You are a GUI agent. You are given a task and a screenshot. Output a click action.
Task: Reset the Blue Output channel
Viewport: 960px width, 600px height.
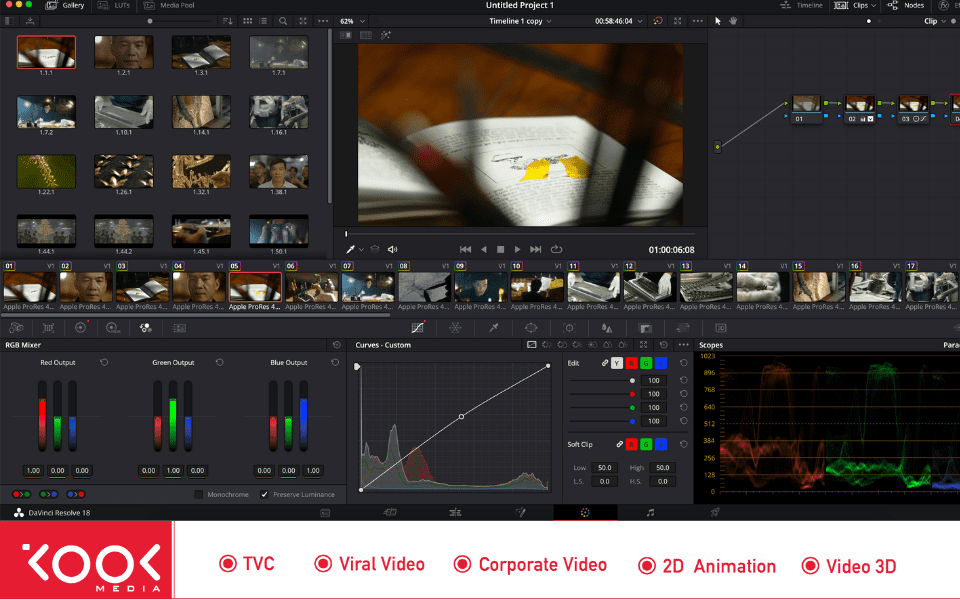335,362
